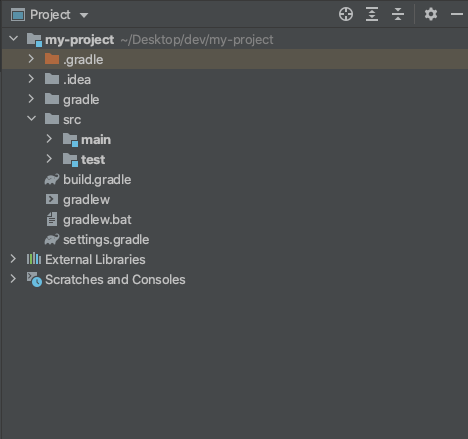468x439 pixels.
Task: Click the Collapse All icon
Action: [398, 14]
